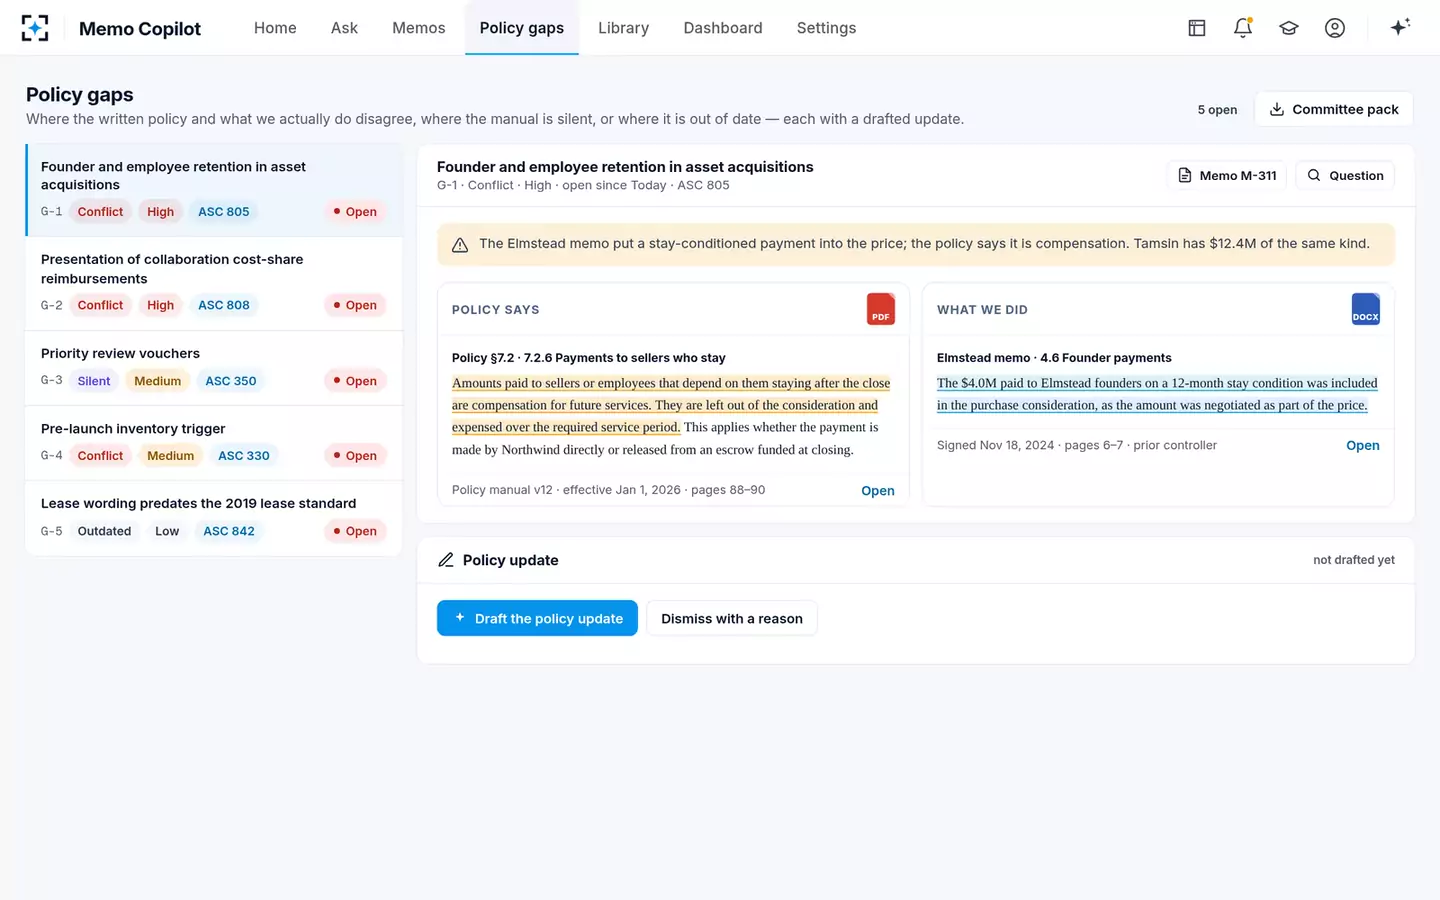Click the sparkle AI assistant icon
The width and height of the screenshot is (1440, 900).
click(1400, 27)
